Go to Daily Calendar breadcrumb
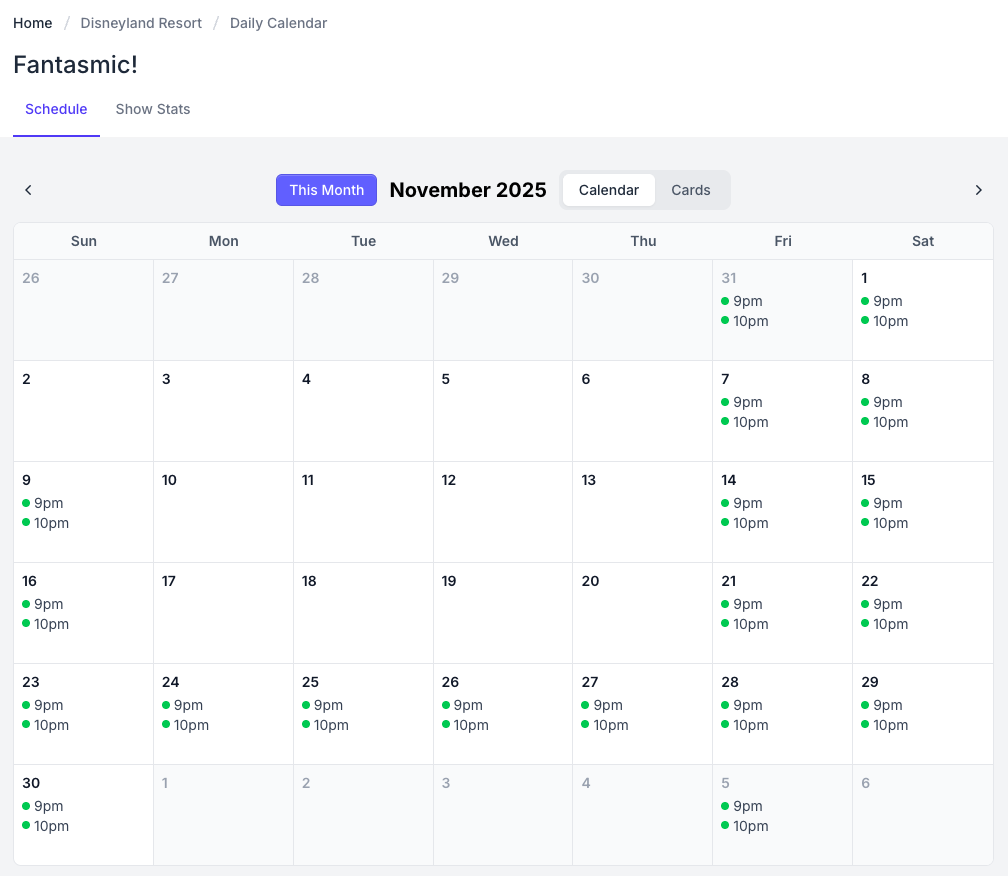Image resolution: width=1008 pixels, height=876 pixels. (x=278, y=23)
